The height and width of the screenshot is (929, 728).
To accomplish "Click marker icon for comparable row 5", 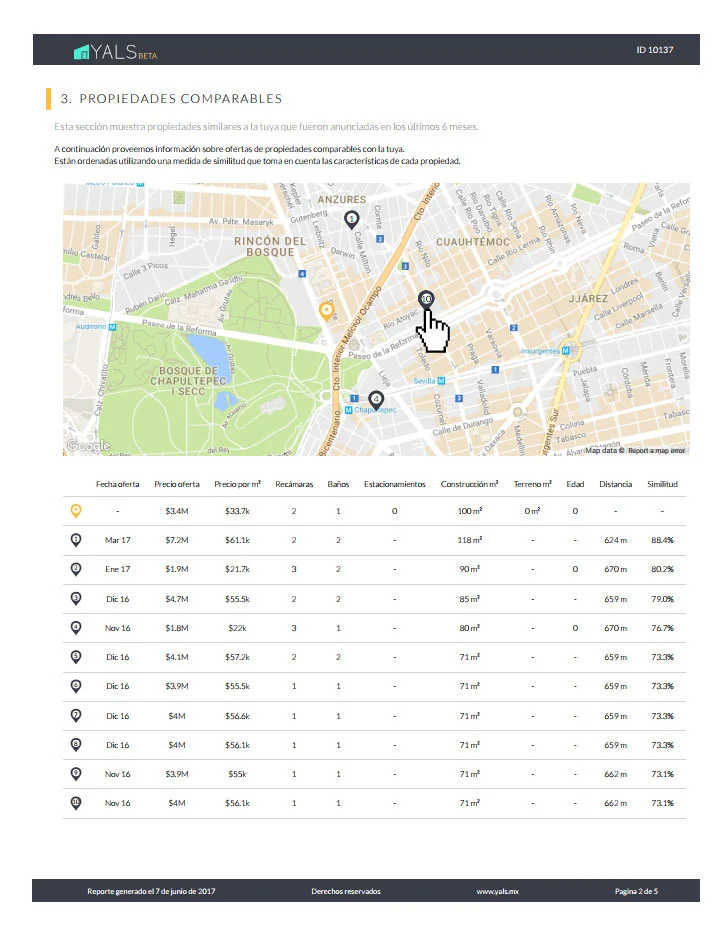I will [x=76, y=657].
